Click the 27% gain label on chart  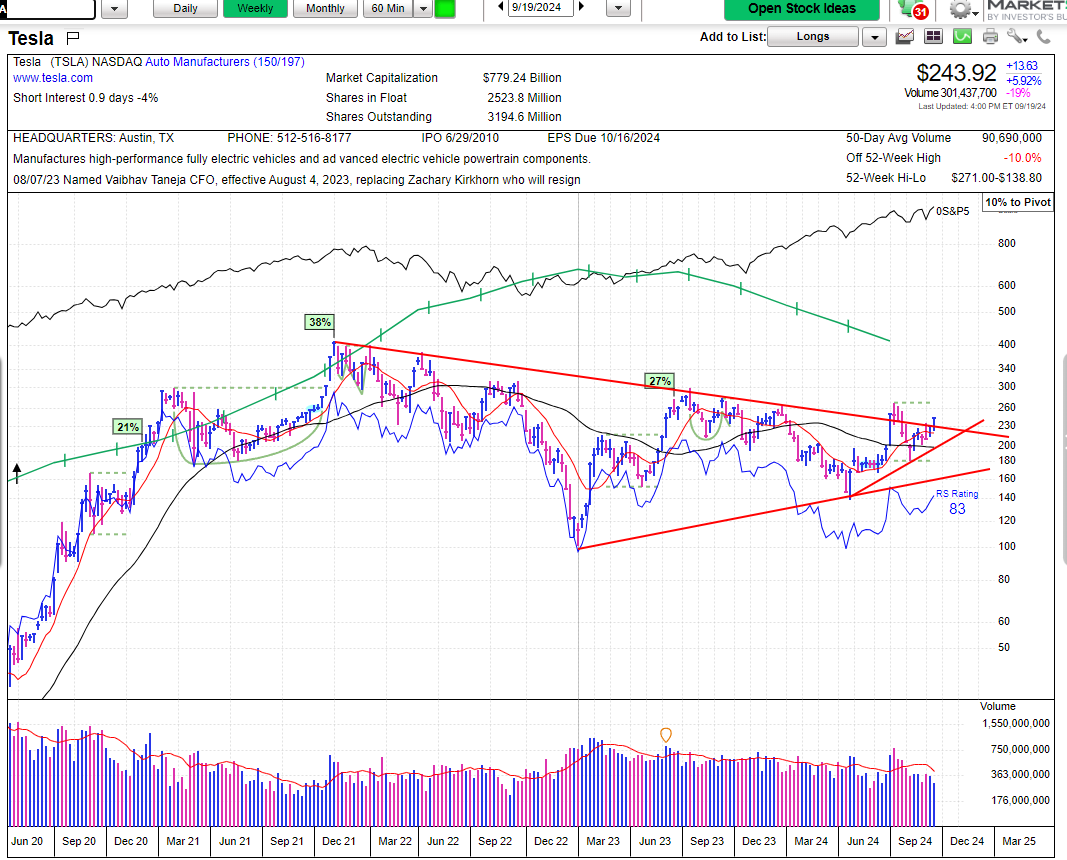click(659, 381)
